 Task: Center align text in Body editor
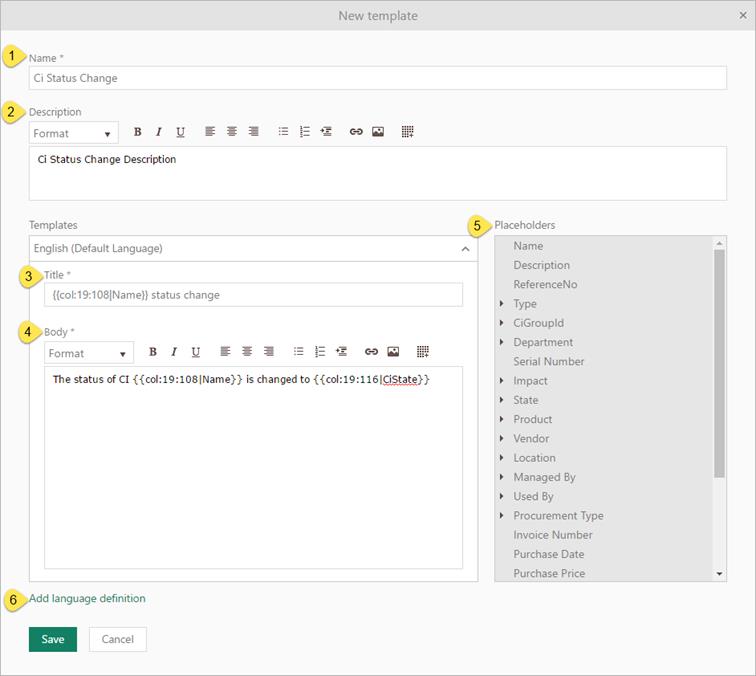tap(247, 352)
